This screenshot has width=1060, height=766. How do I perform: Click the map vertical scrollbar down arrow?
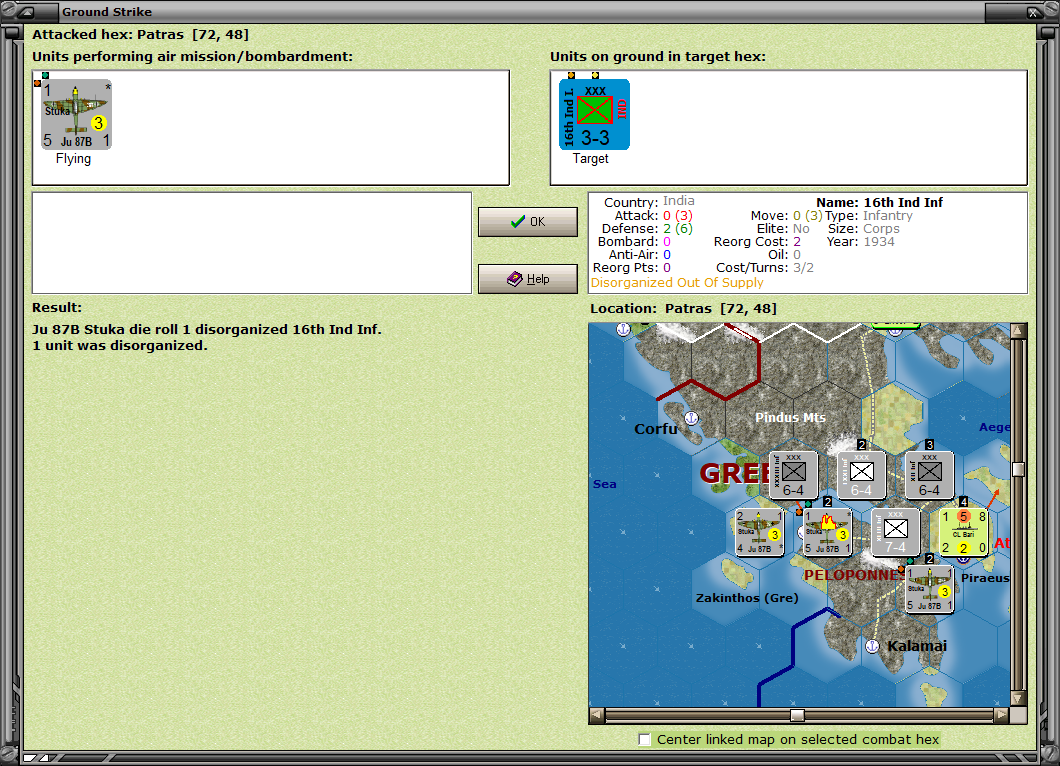tap(1018, 698)
